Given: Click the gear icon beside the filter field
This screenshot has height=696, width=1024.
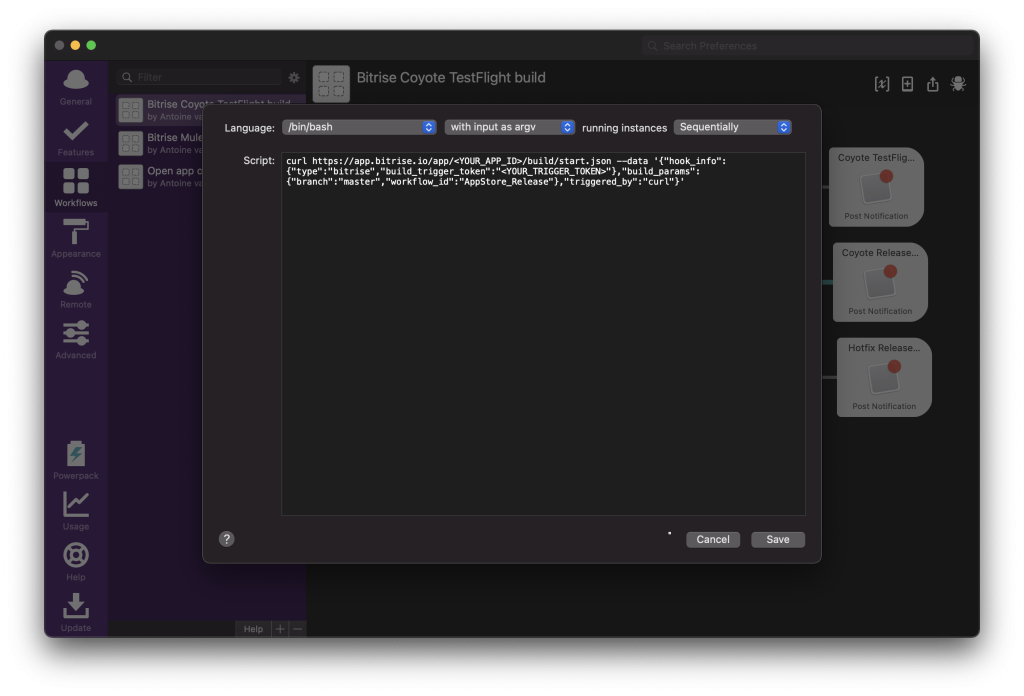Looking at the screenshot, I should [293, 76].
